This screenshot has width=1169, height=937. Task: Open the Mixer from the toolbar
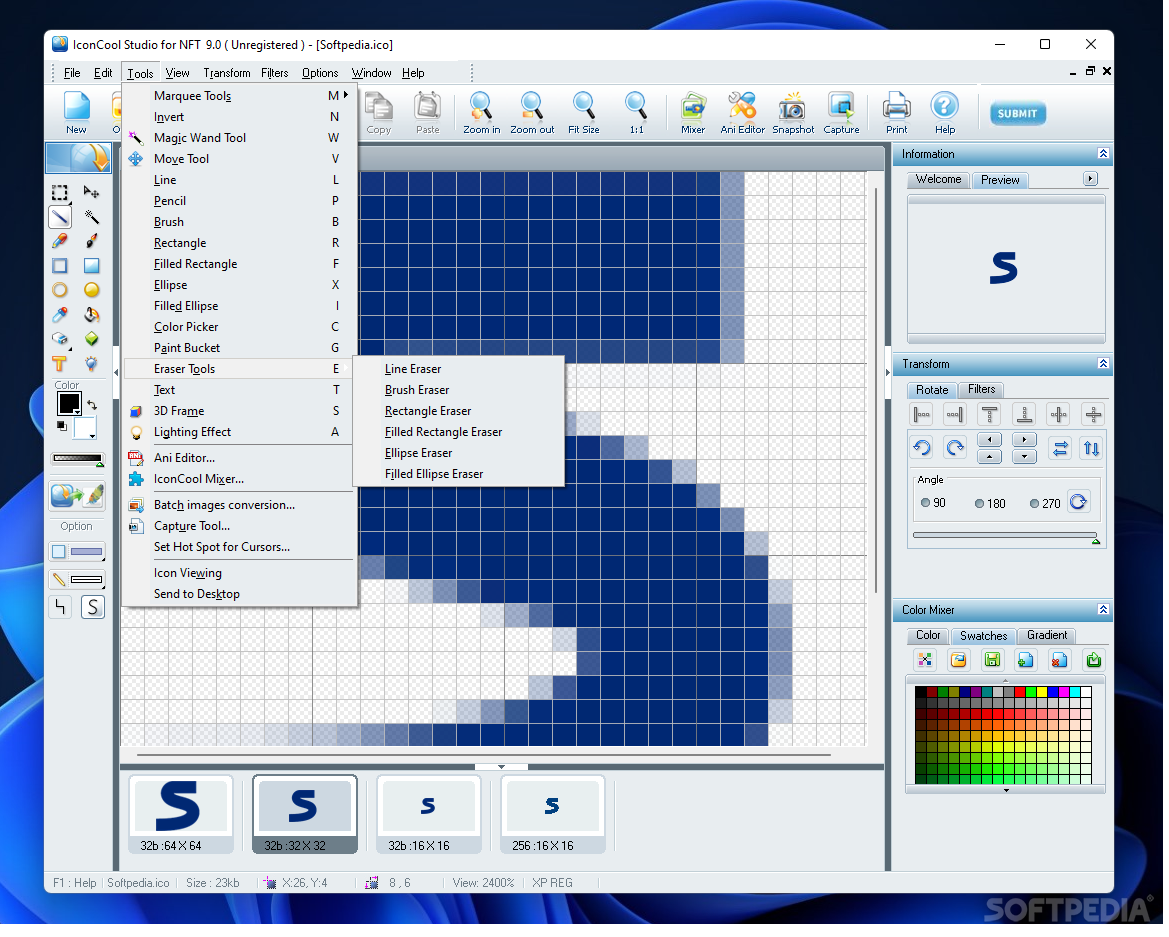coord(693,113)
